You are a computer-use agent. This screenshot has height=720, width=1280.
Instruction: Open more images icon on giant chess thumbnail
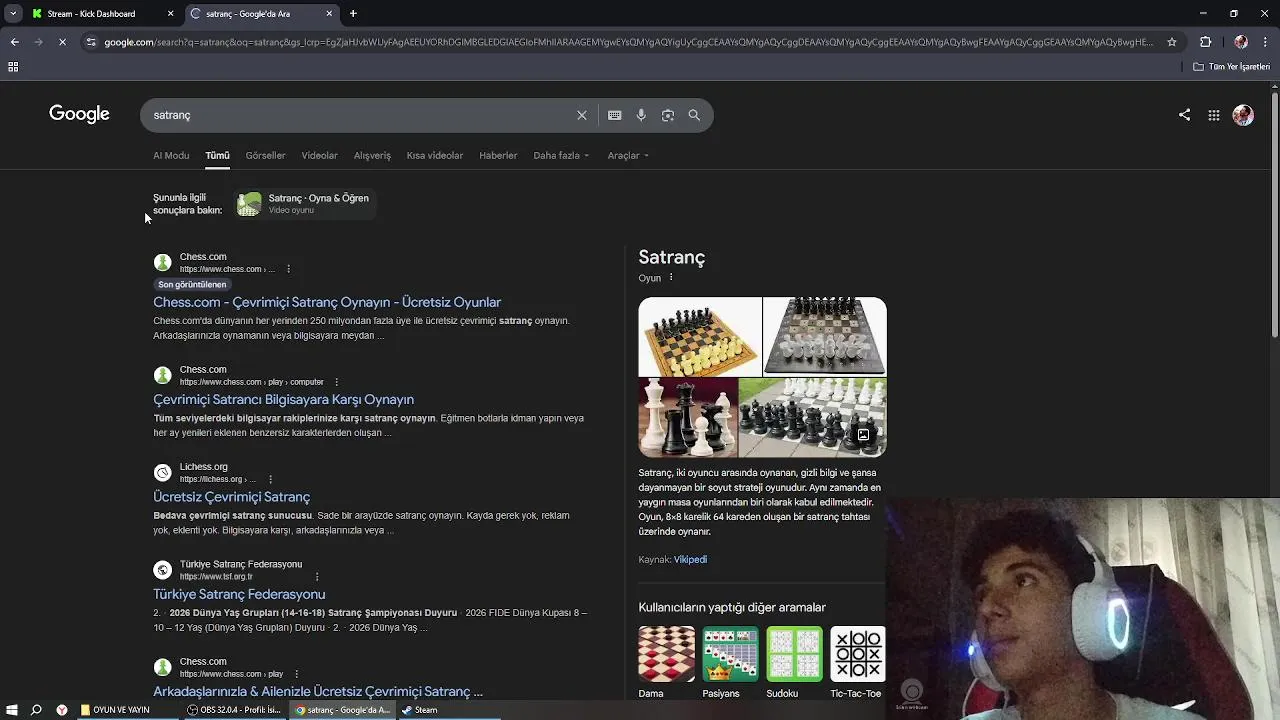[863, 435]
